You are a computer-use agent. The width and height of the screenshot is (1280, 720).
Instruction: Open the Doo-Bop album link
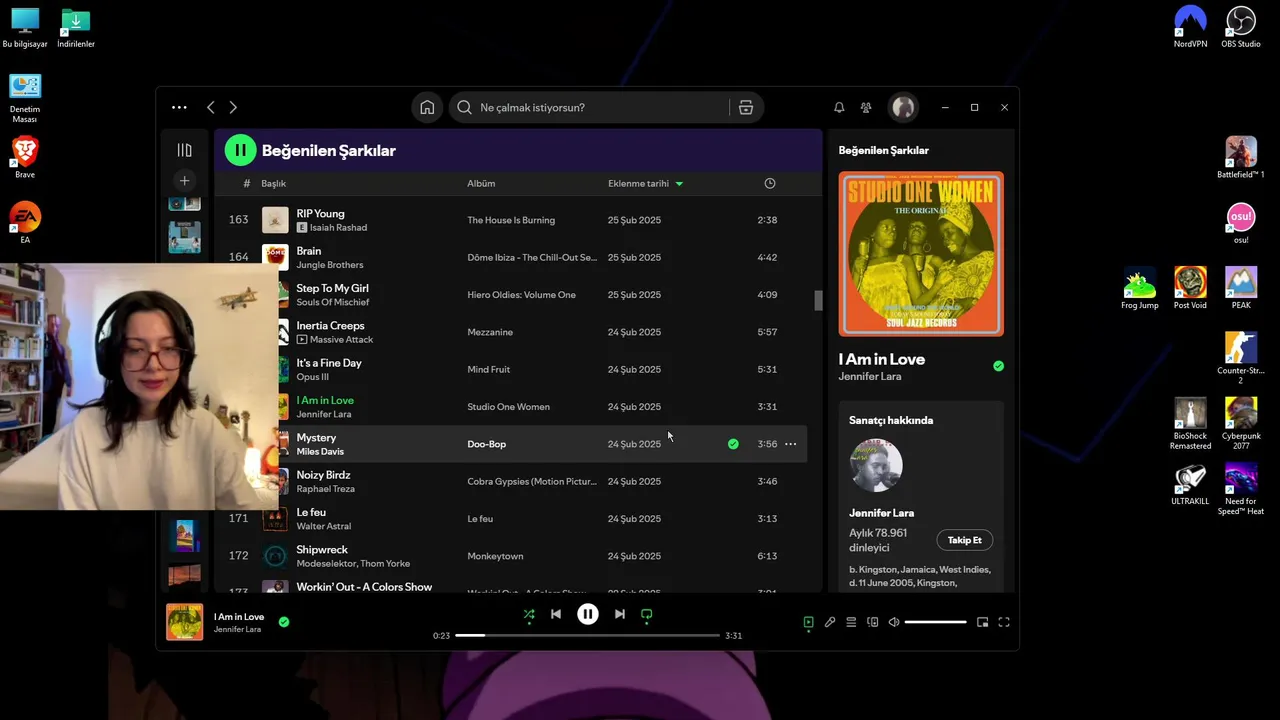tap(486, 444)
